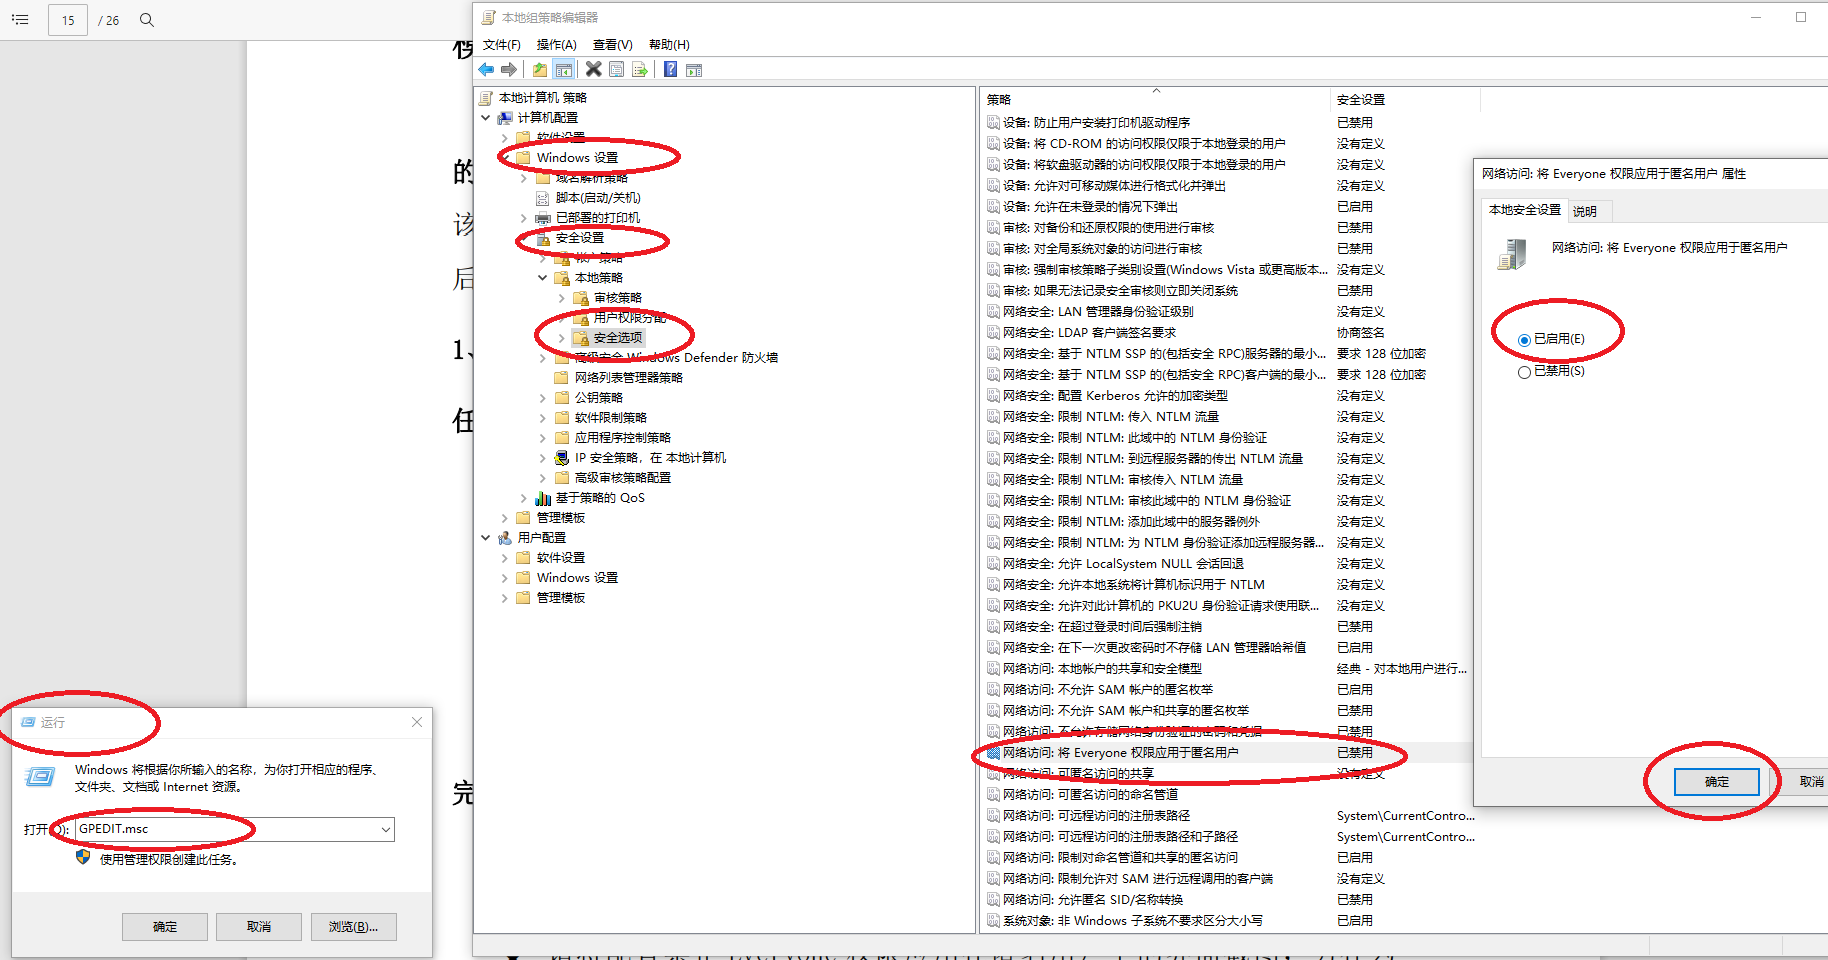Image resolution: width=1828 pixels, height=960 pixels.
Task: Open the 操作(A) menu
Action: pyautogui.click(x=556, y=45)
